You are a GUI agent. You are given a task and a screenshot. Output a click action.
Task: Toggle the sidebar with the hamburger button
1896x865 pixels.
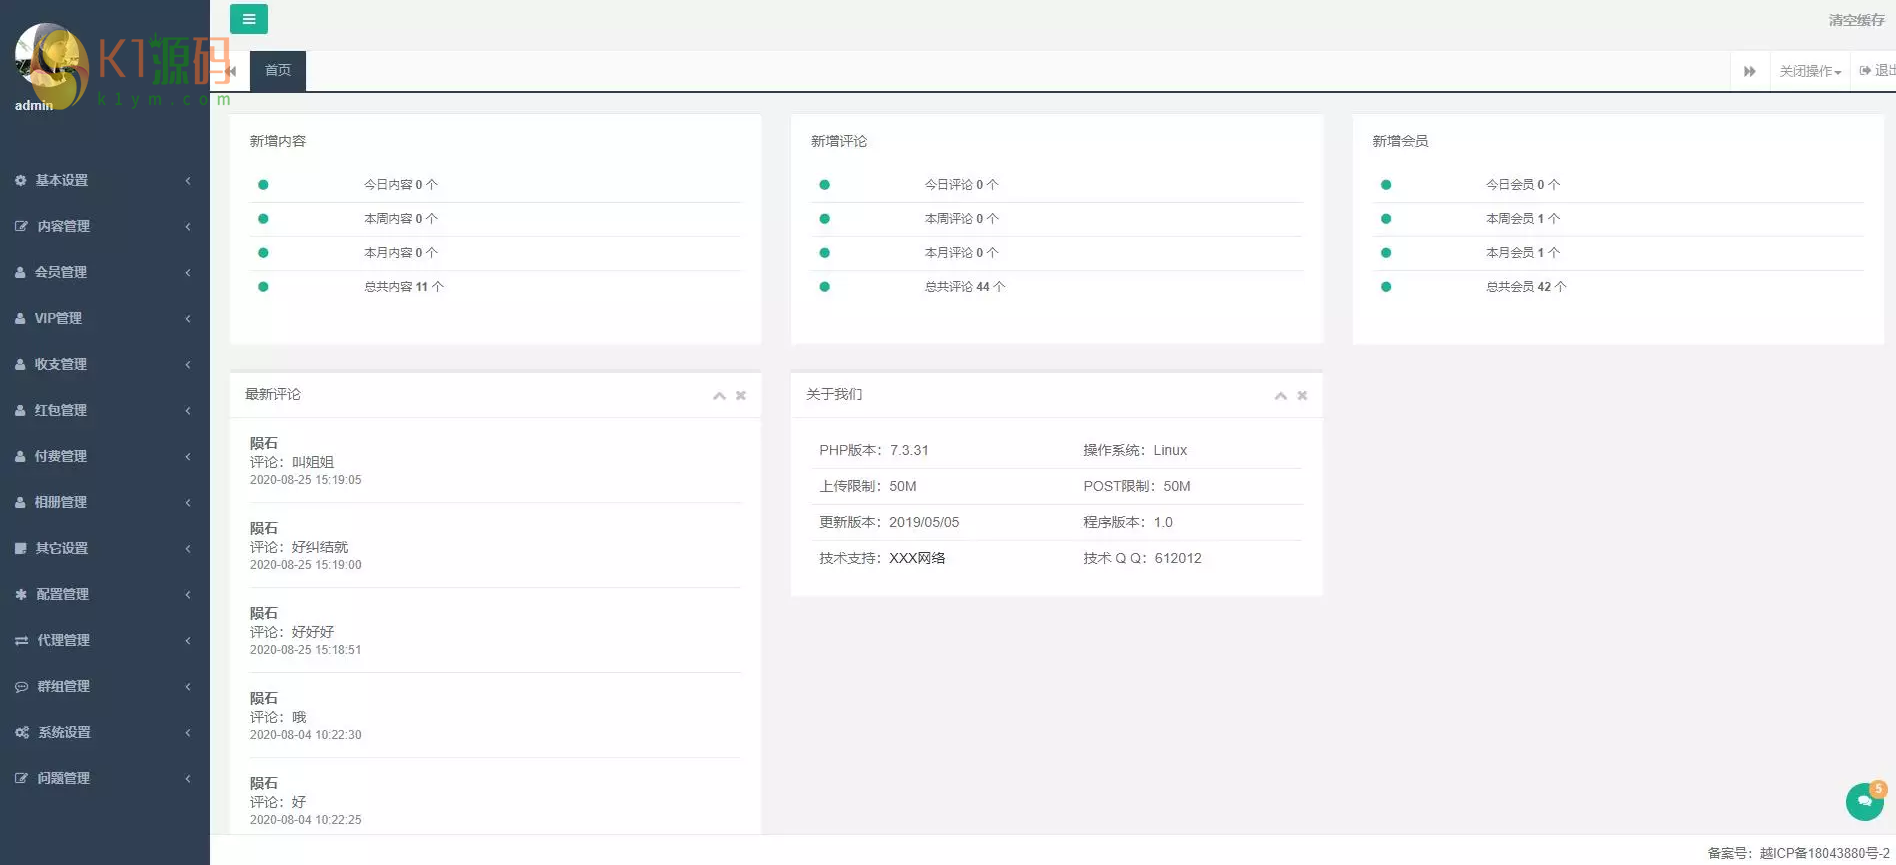[x=249, y=19]
